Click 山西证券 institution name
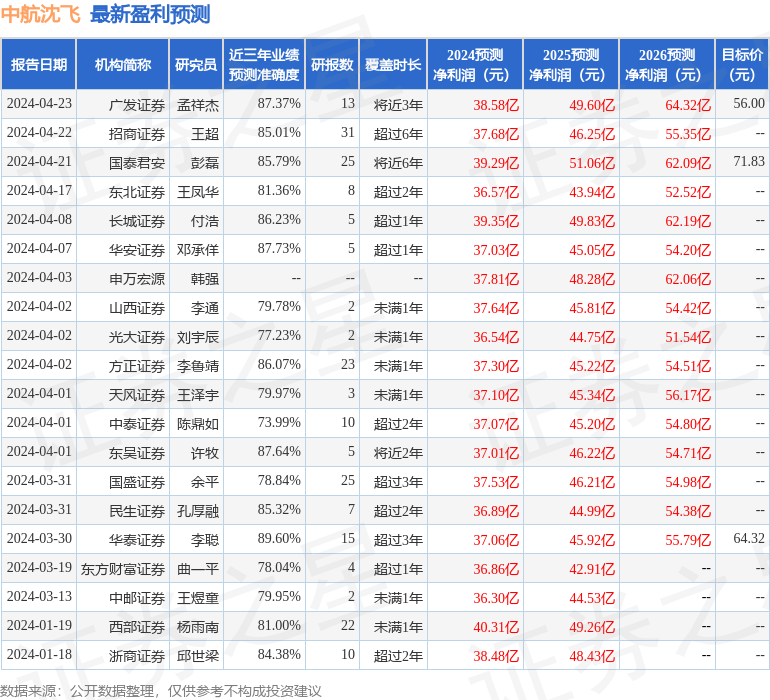This screenshot has width=770, height=700. pos(137,308)
